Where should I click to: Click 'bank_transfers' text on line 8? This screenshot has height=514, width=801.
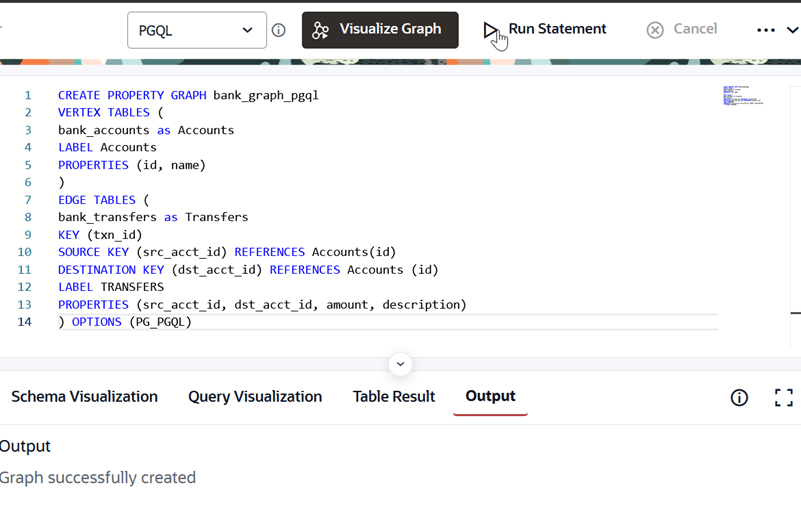point(107,217)
